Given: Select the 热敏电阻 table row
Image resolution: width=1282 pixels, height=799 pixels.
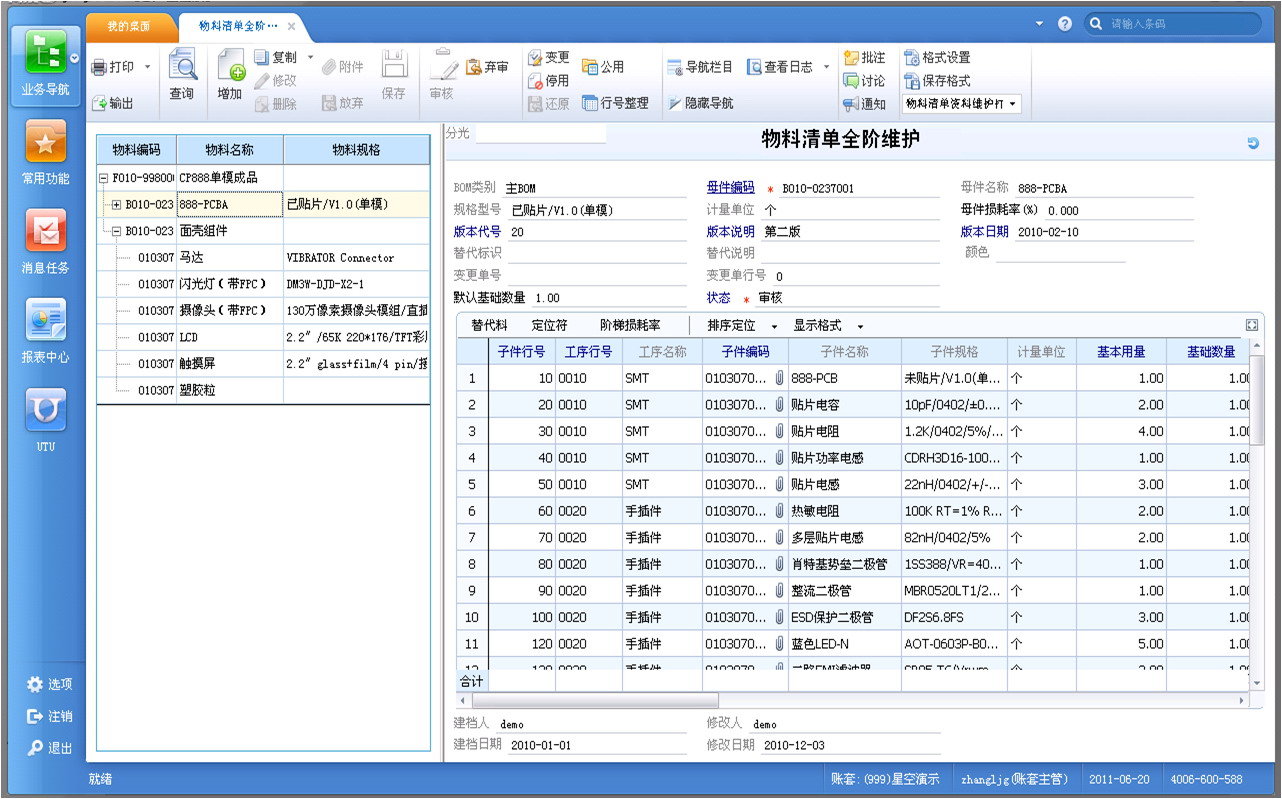Looking at the screenshot, I should tap(854, 511).
